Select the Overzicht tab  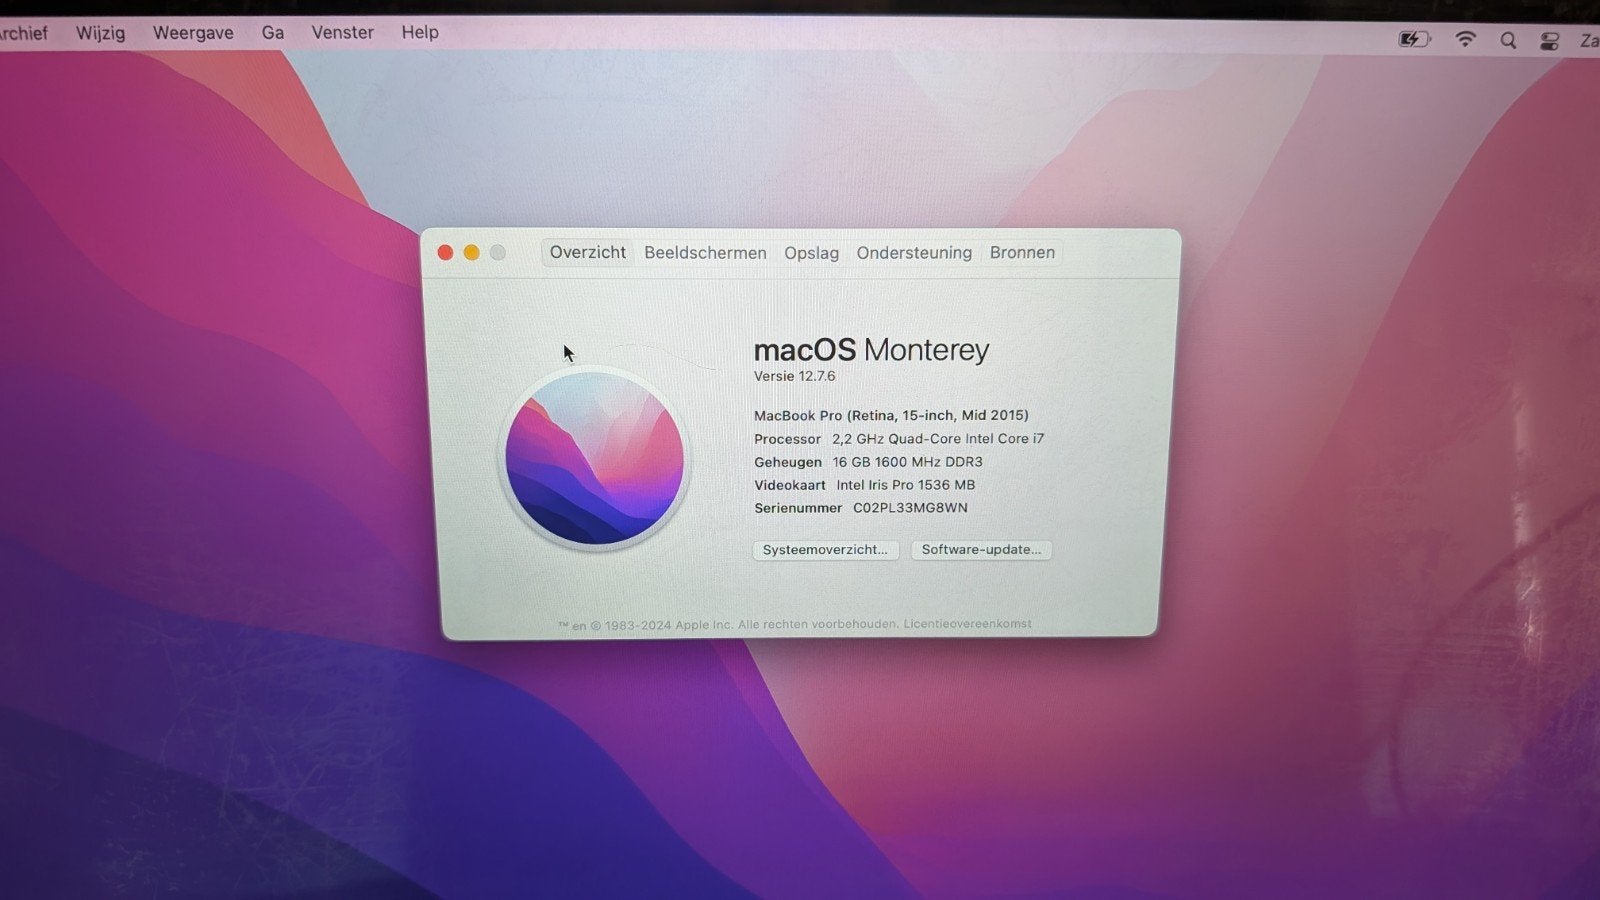(x=588, y=253)
